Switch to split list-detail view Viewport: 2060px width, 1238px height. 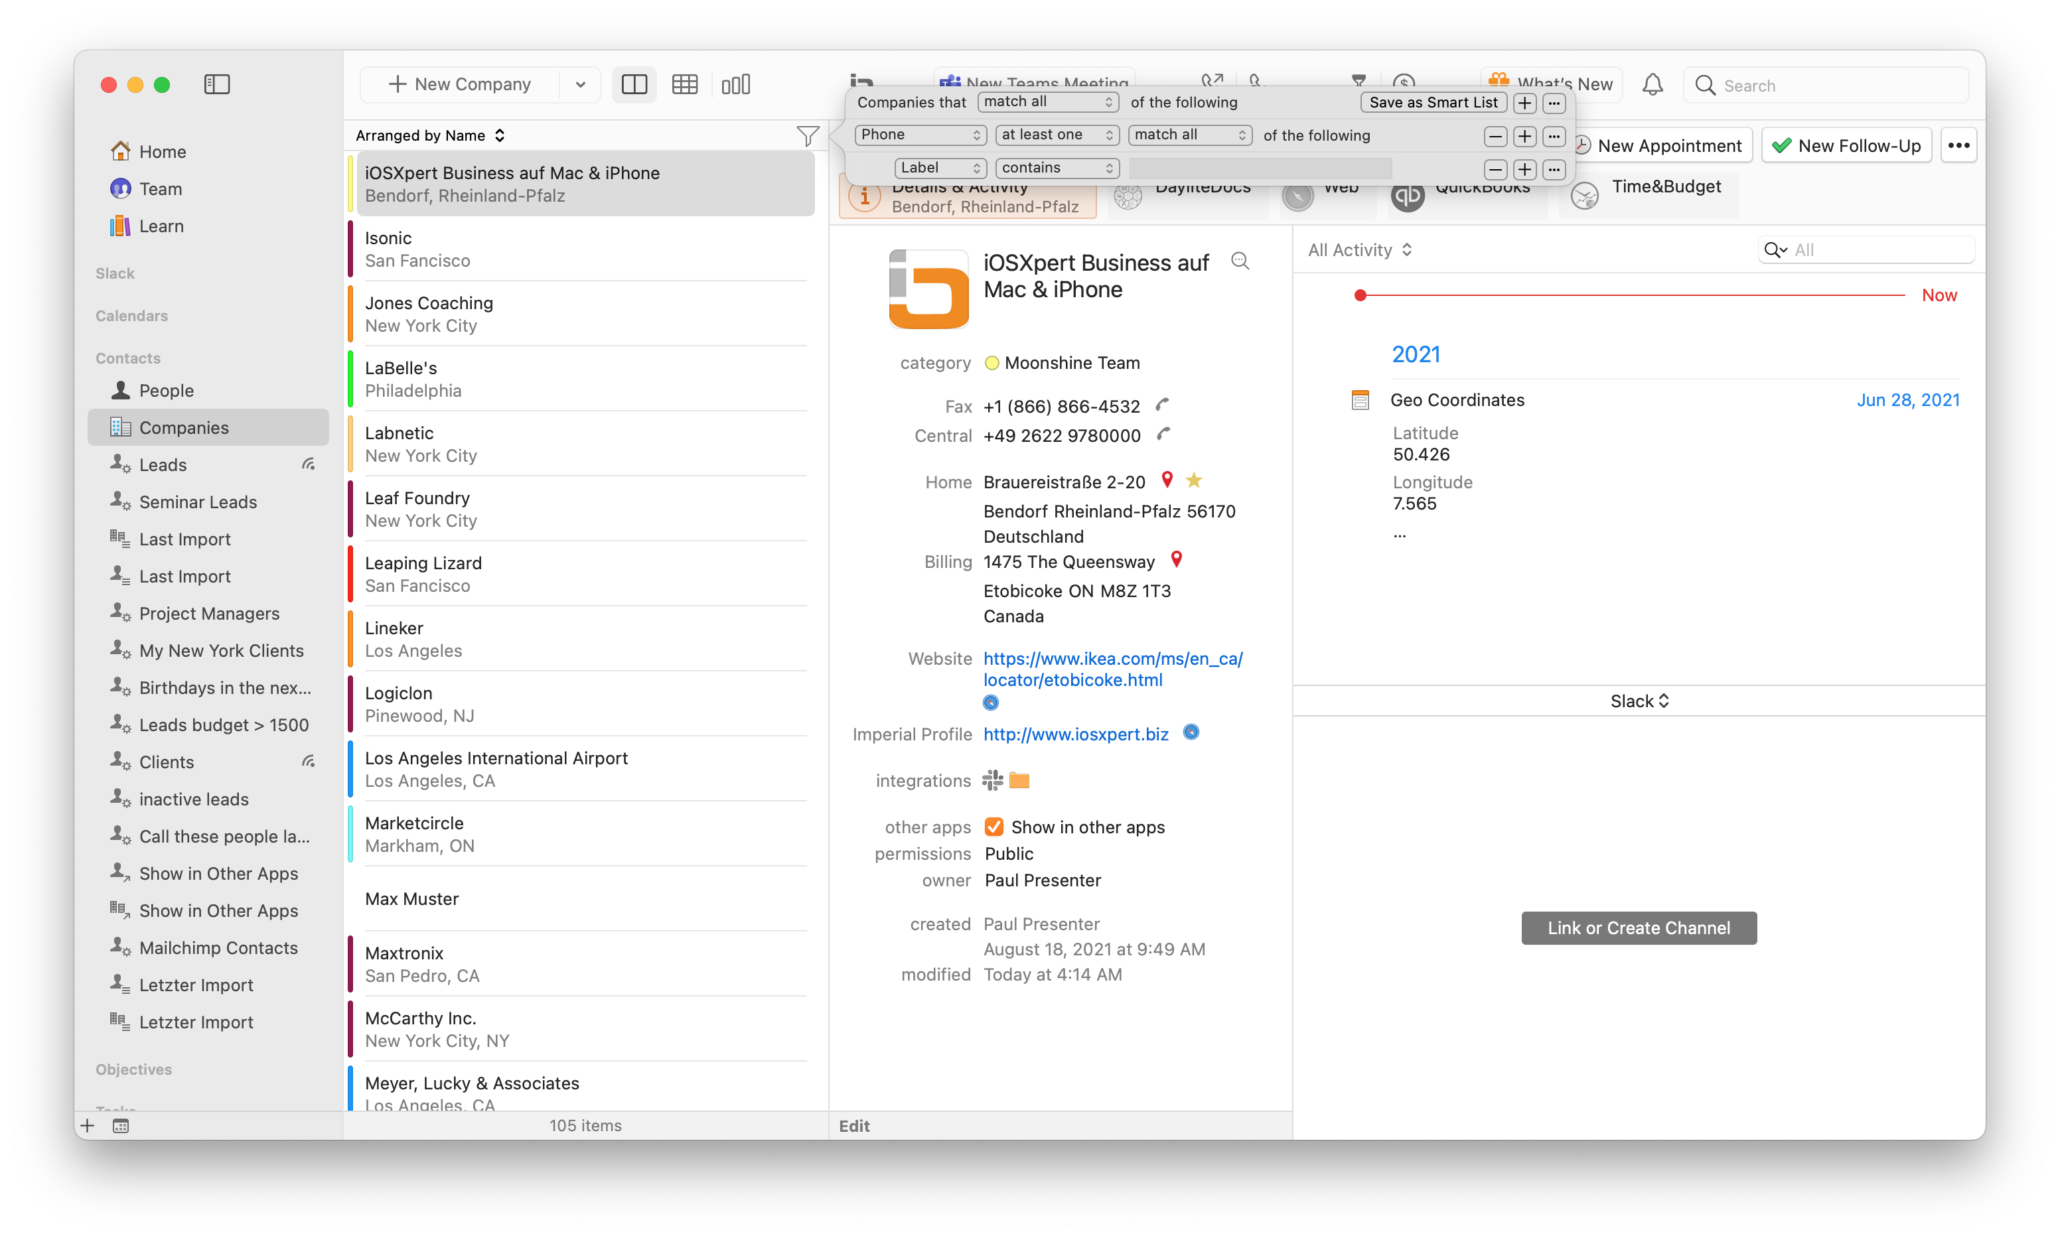634,84
